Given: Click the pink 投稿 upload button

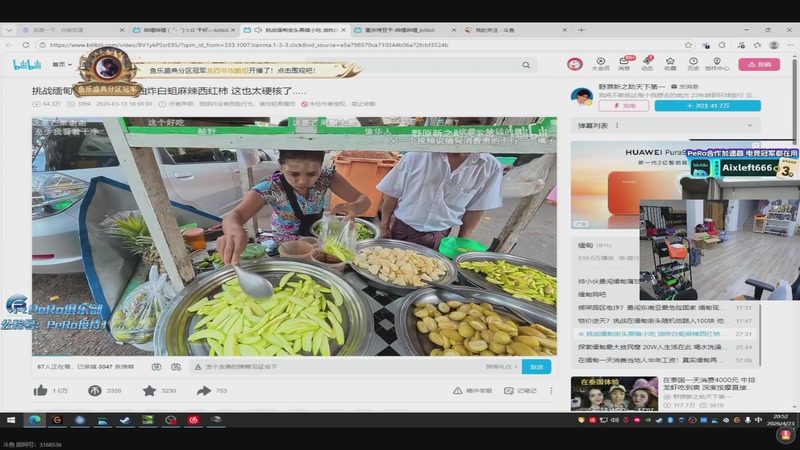Looking at the screenshot, I should (x=759, y=64).
